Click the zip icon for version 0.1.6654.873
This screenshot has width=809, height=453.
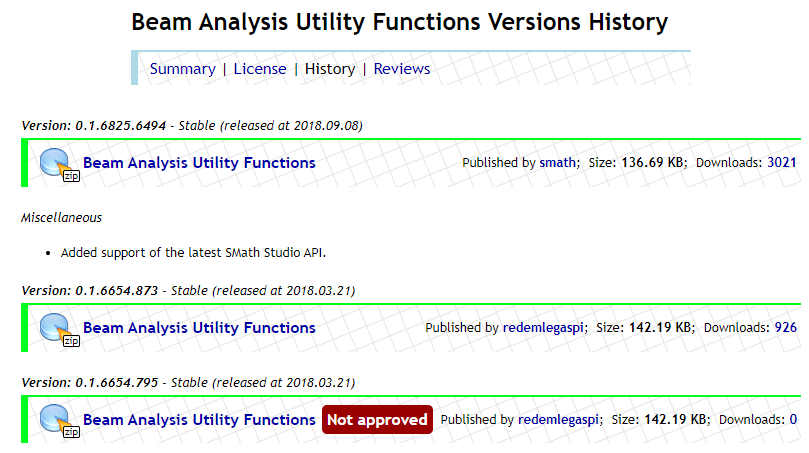pos(58,329)
